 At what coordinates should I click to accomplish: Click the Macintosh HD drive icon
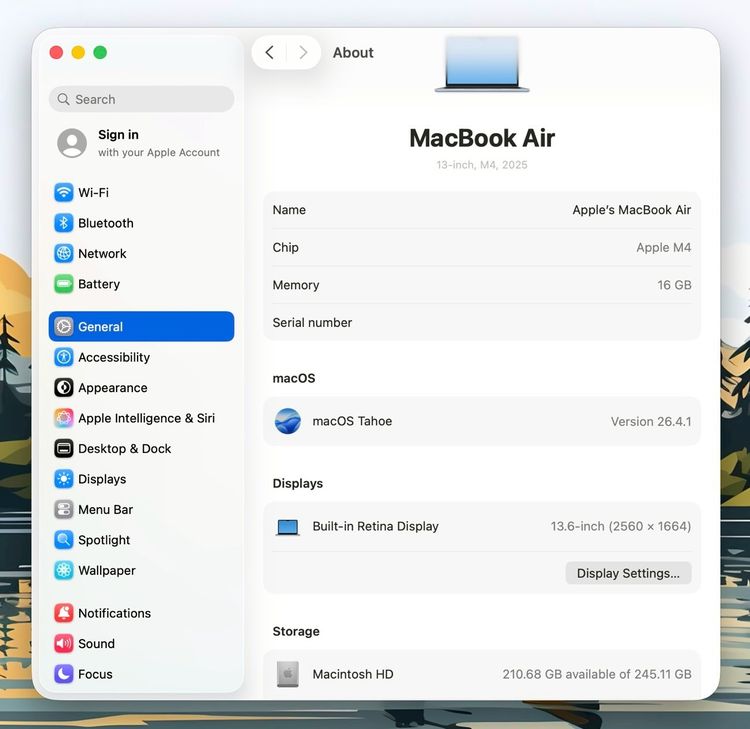click(x=288, y=674)
